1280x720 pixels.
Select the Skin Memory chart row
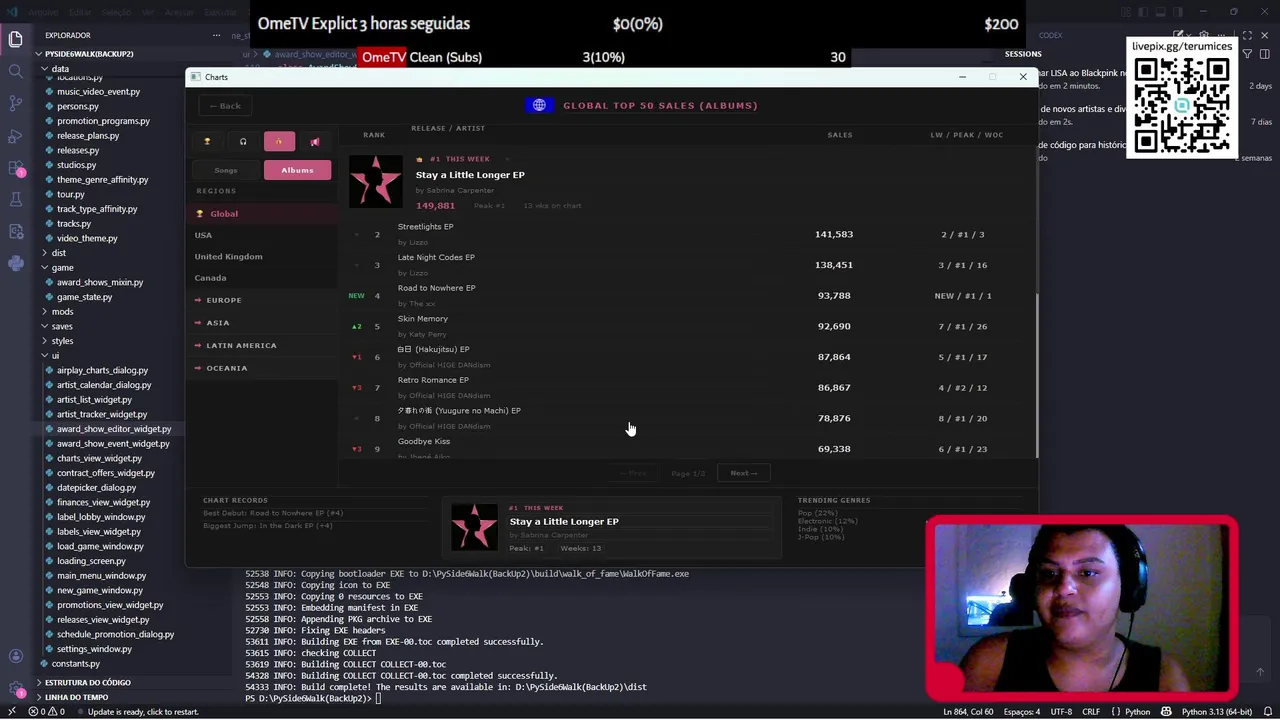tap(689, 326)
